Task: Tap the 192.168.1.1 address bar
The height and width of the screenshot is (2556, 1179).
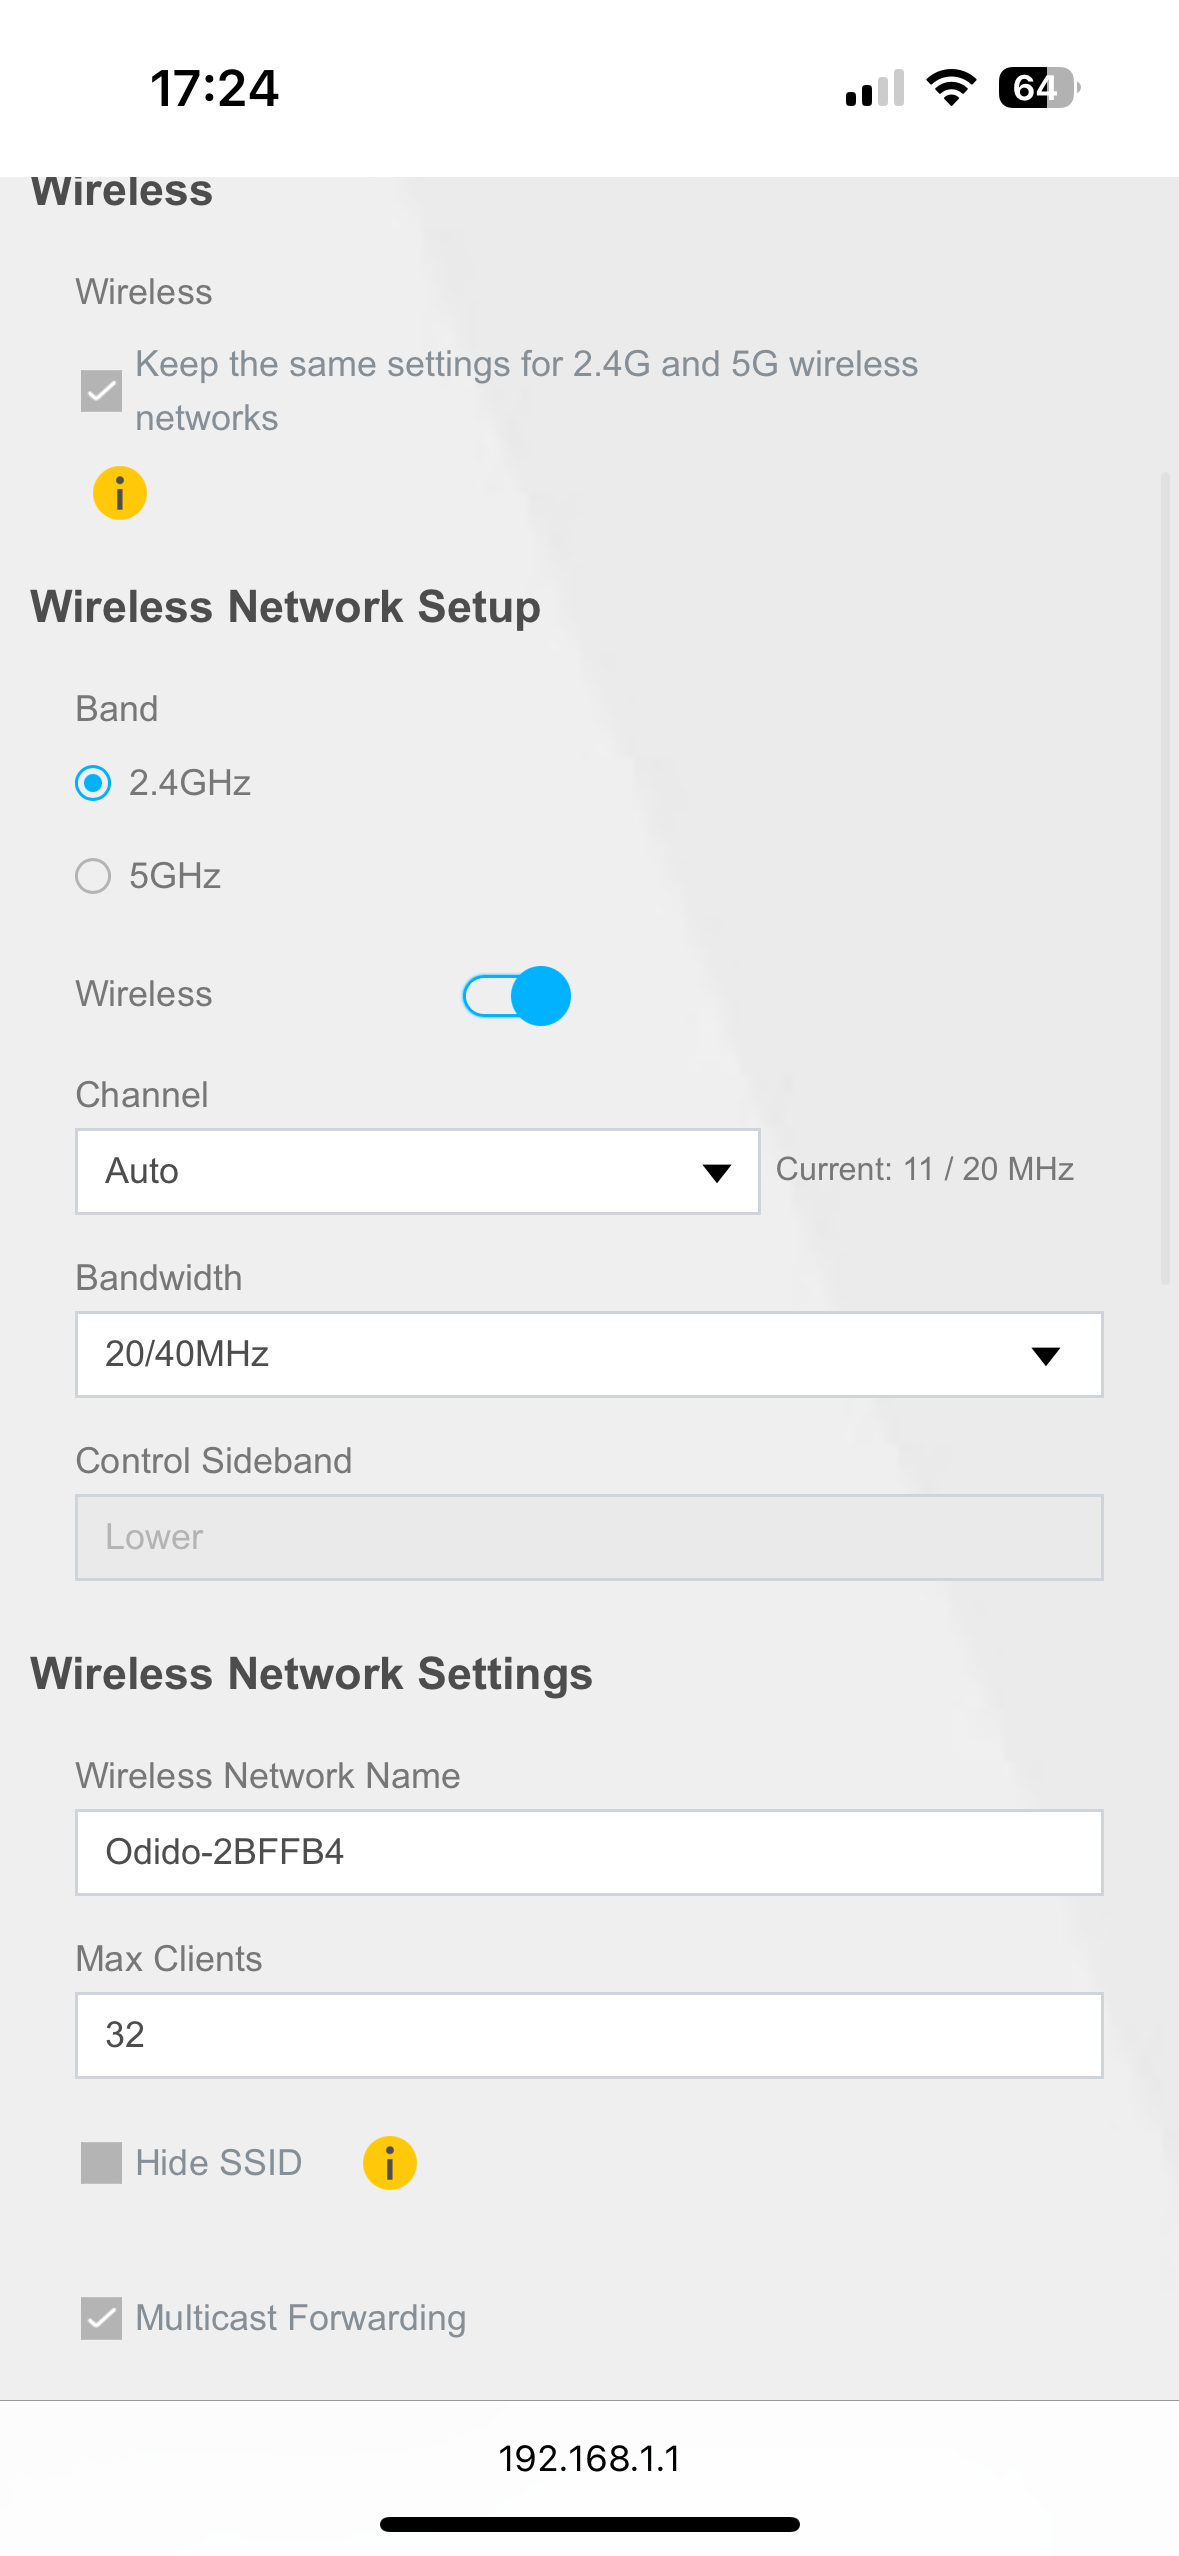Action: (589, 2458)
